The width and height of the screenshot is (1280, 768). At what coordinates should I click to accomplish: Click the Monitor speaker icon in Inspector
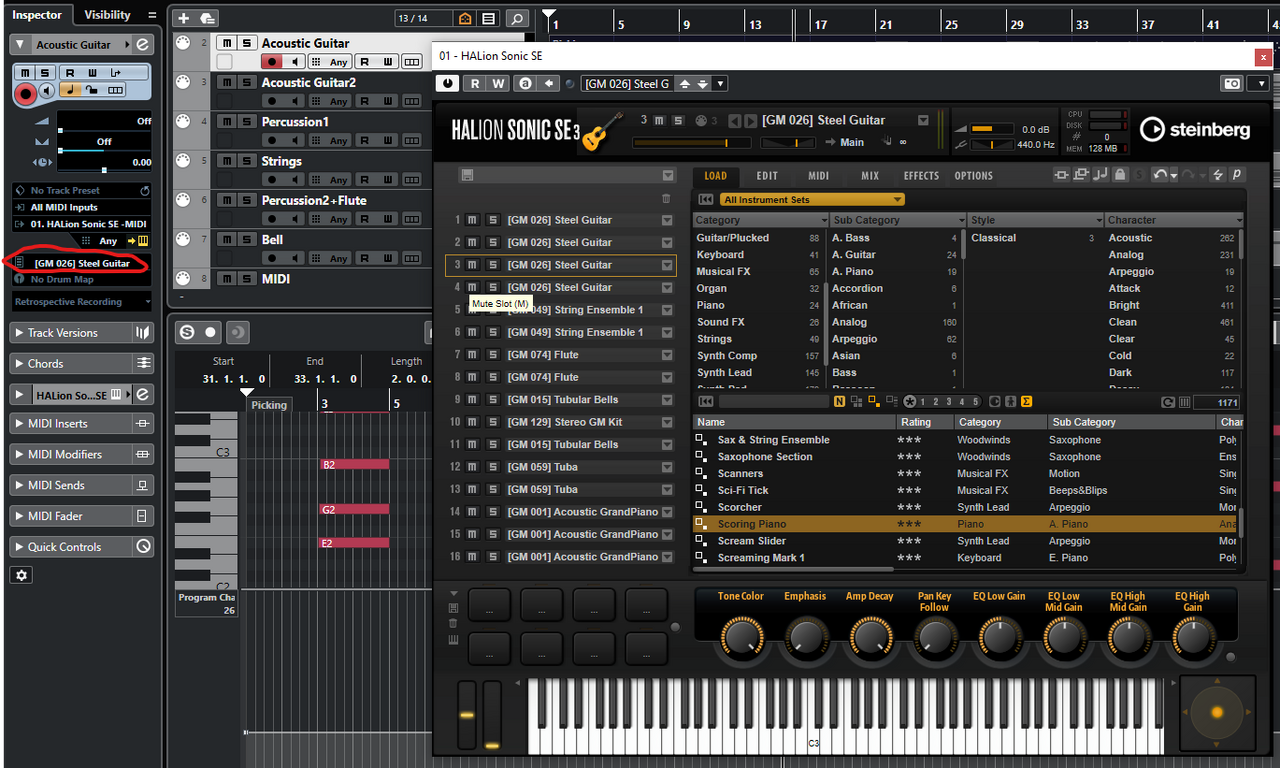(x=46, y=91)
